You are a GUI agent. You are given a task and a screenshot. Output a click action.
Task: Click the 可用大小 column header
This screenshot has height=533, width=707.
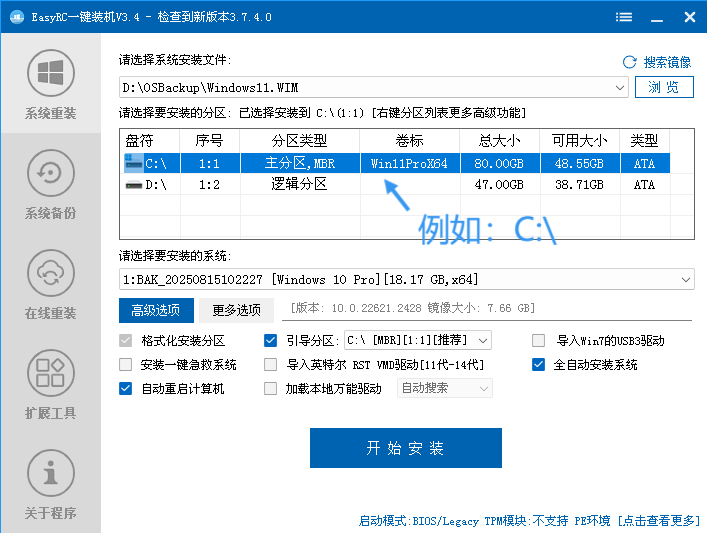tap(579, 141)
